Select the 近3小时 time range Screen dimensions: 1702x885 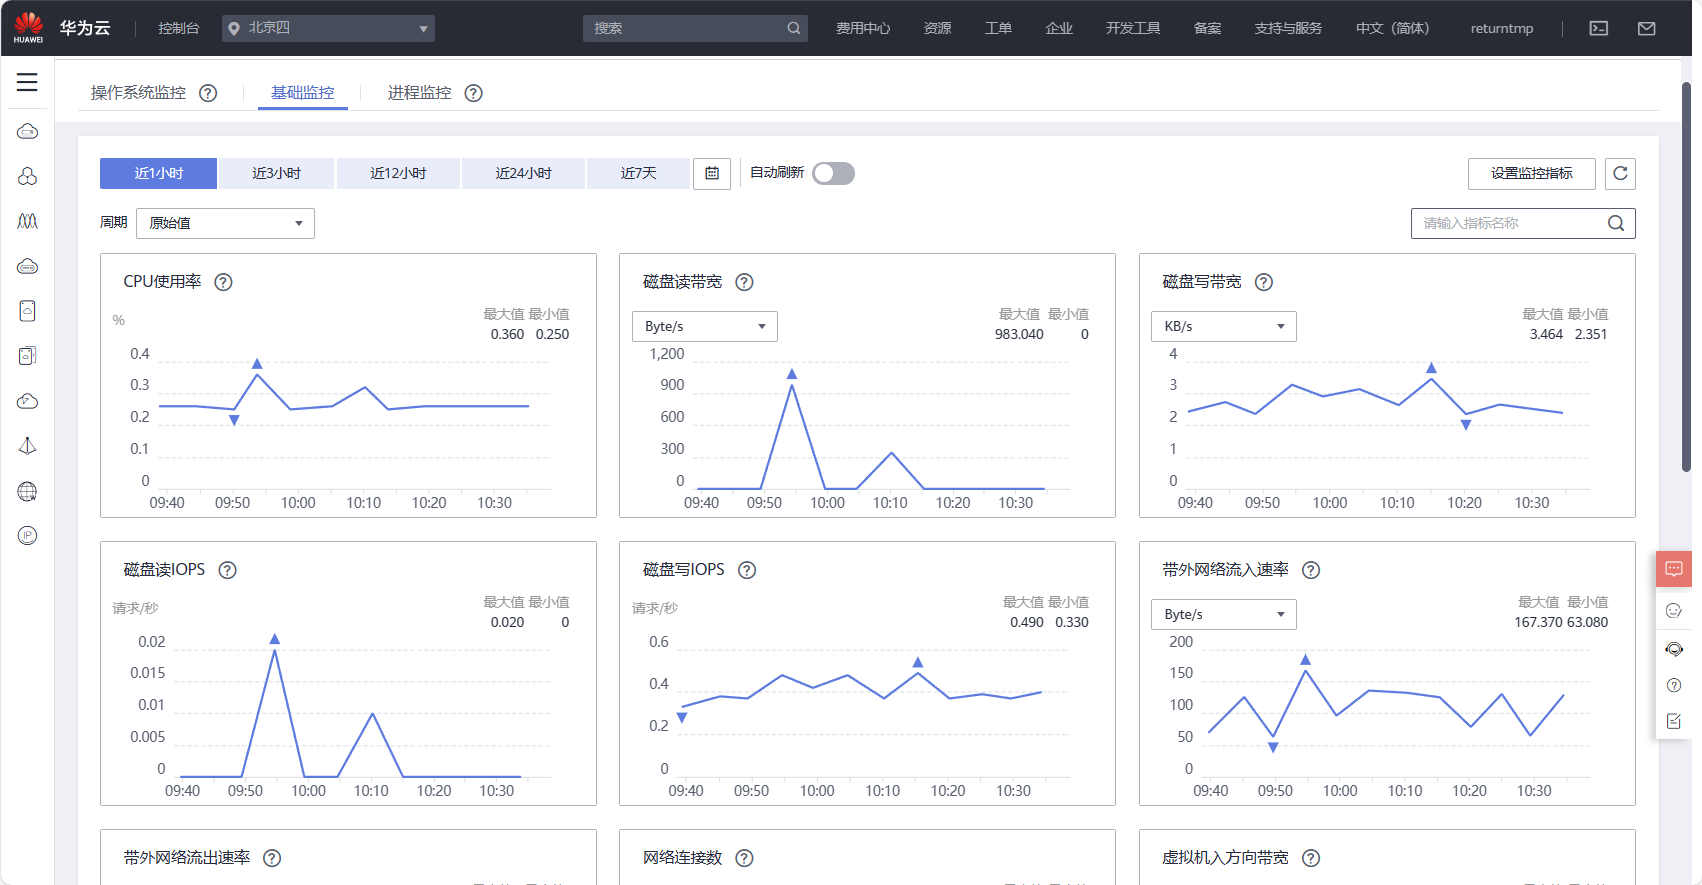(x=276, y=173)
